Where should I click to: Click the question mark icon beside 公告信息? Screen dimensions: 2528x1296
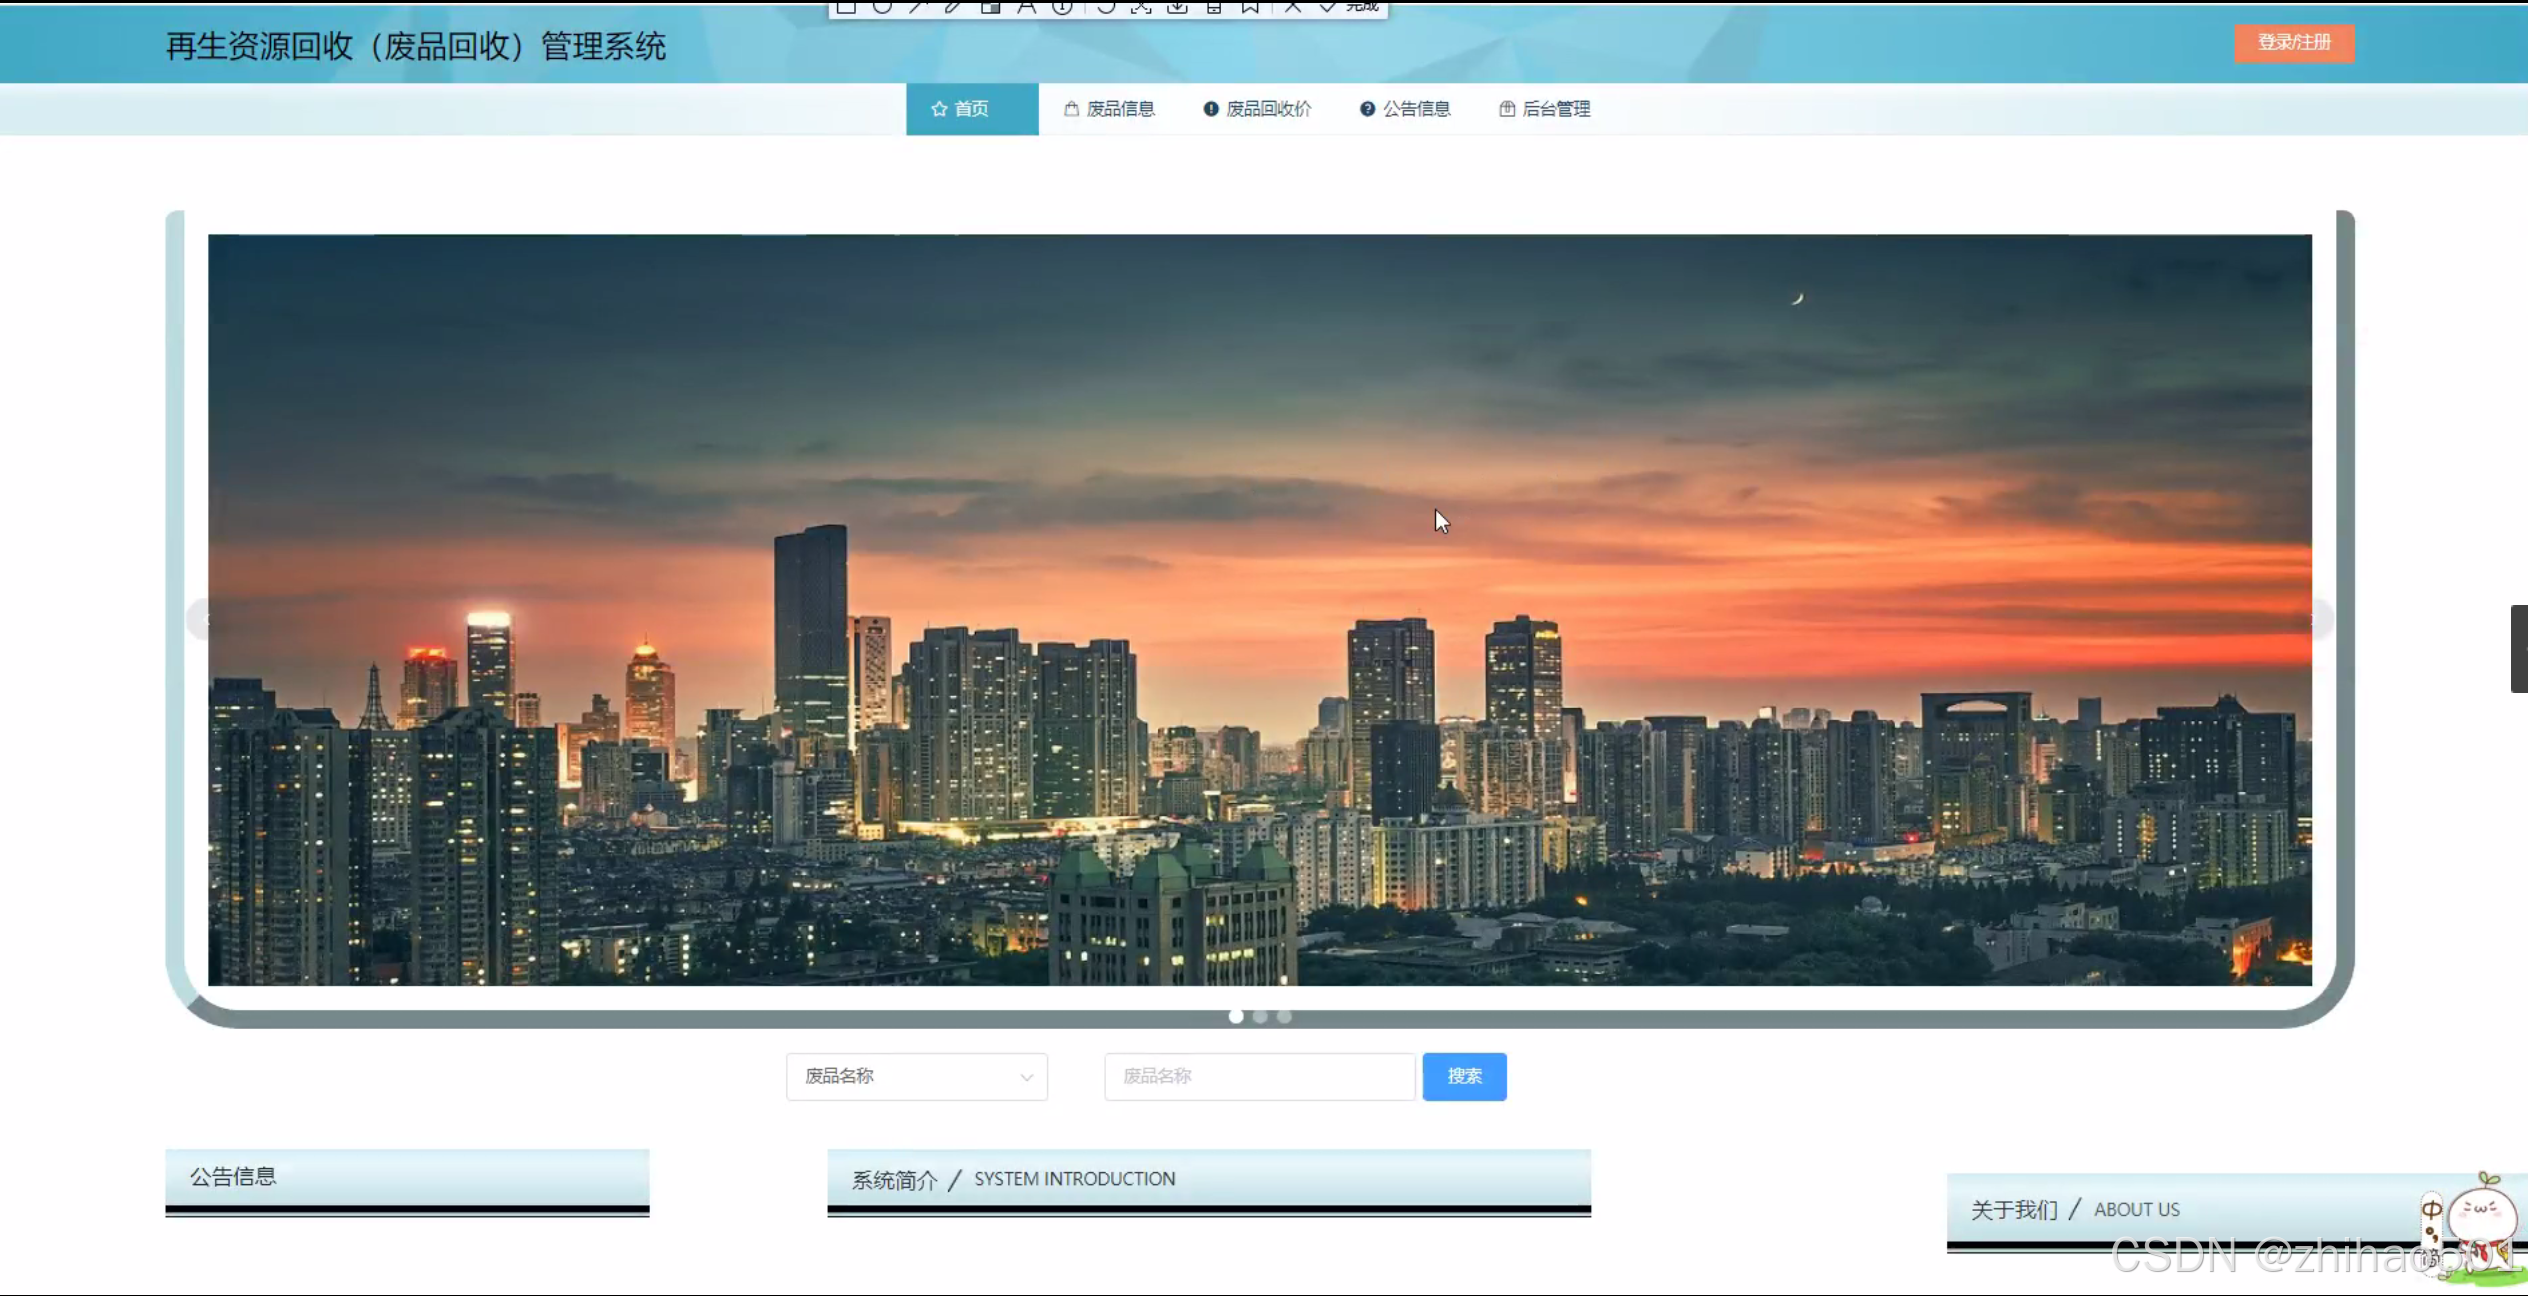tap(1367, 109)
